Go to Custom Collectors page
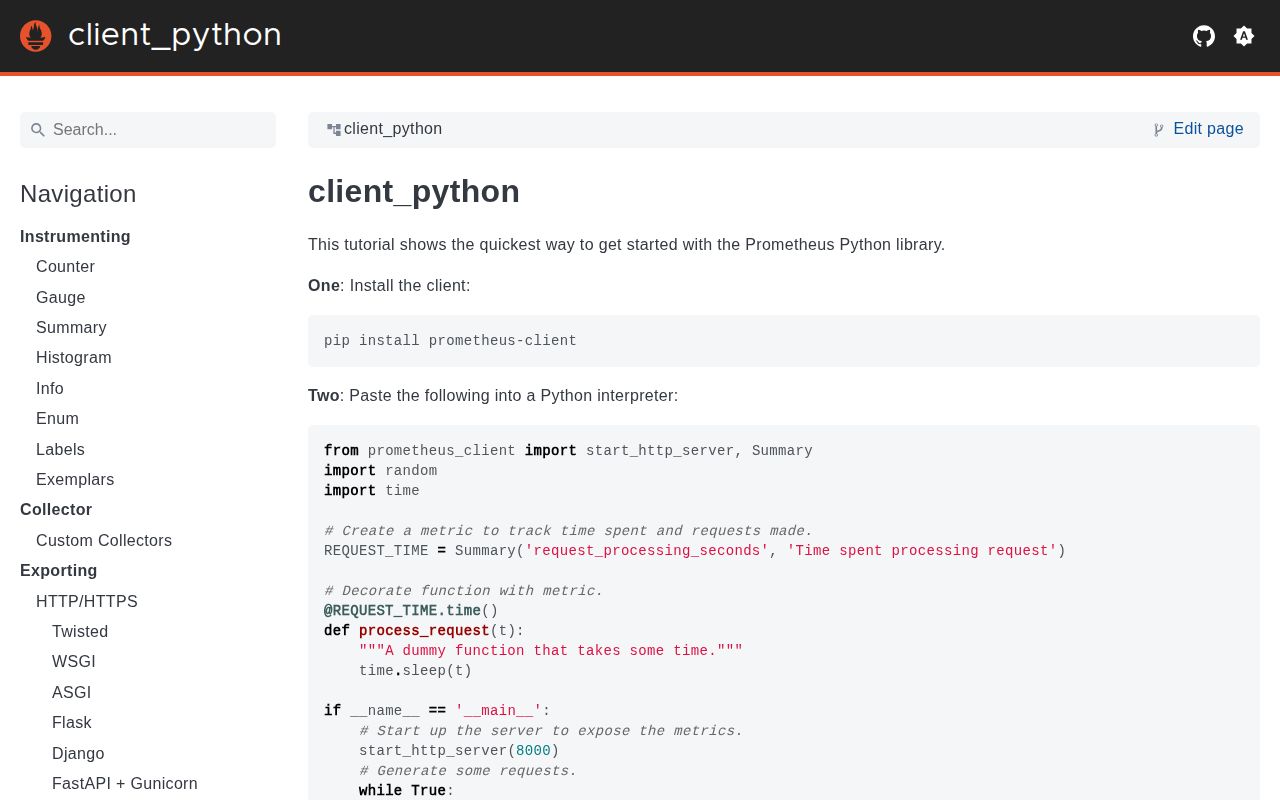This screenshot has height=800, width=1280. click(x=104, y=541)
